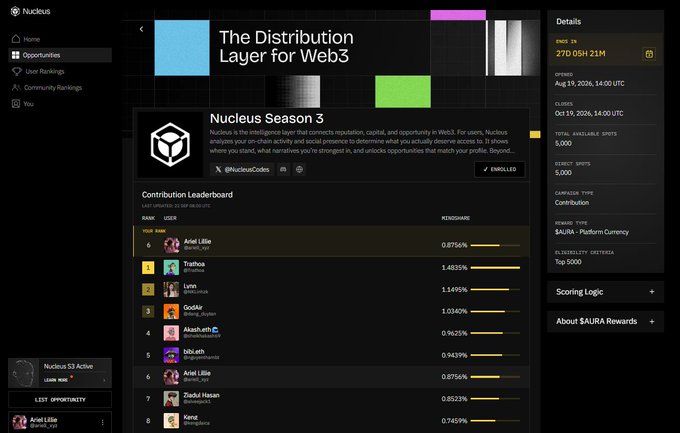This screenshot has height=433, width=680.
Task: Click the rank 3 badge
Action: pos(148,311)
